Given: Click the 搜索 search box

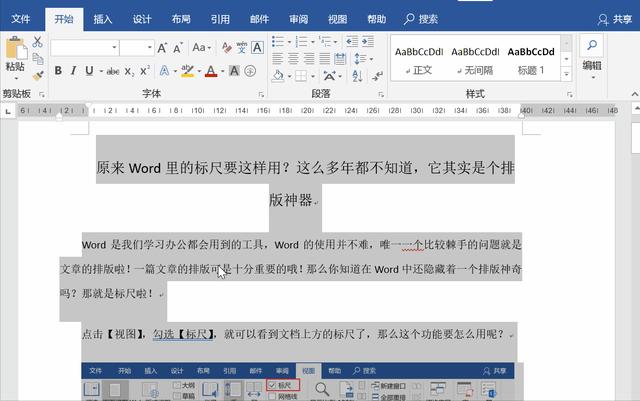Looking at the screenshot, I should point(421,19).
